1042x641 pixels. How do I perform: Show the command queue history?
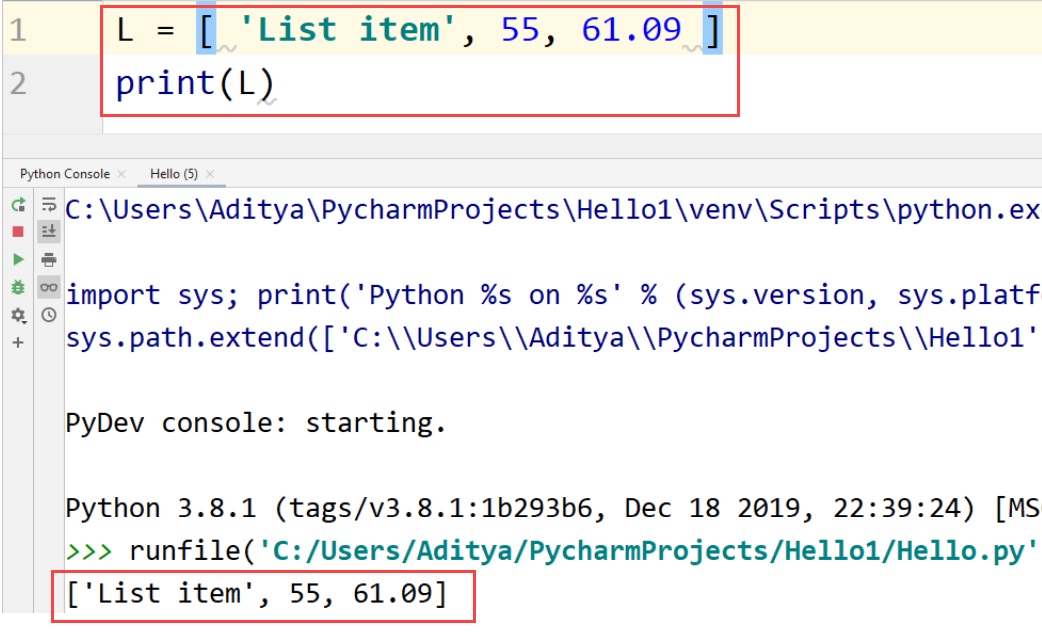(x=48, y=312)
